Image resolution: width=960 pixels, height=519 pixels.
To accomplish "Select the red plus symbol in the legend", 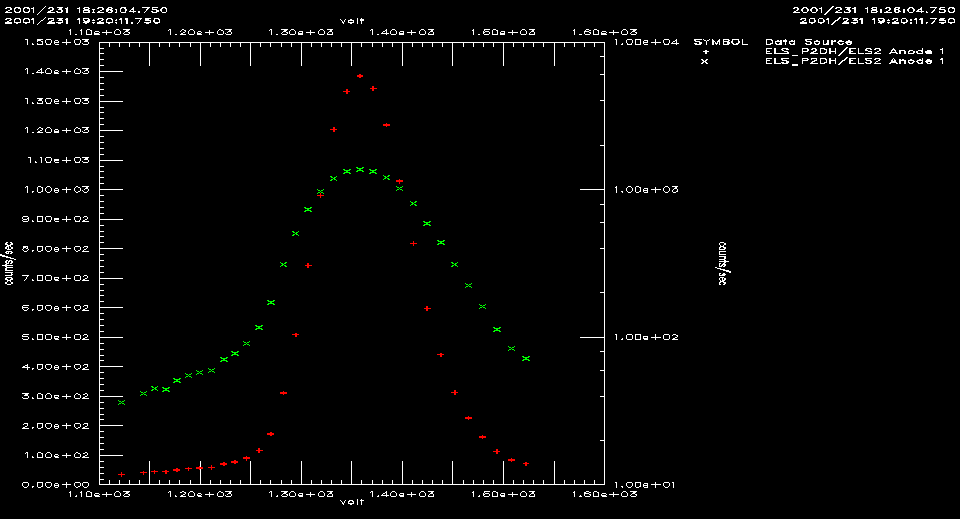I will point(705,52).
